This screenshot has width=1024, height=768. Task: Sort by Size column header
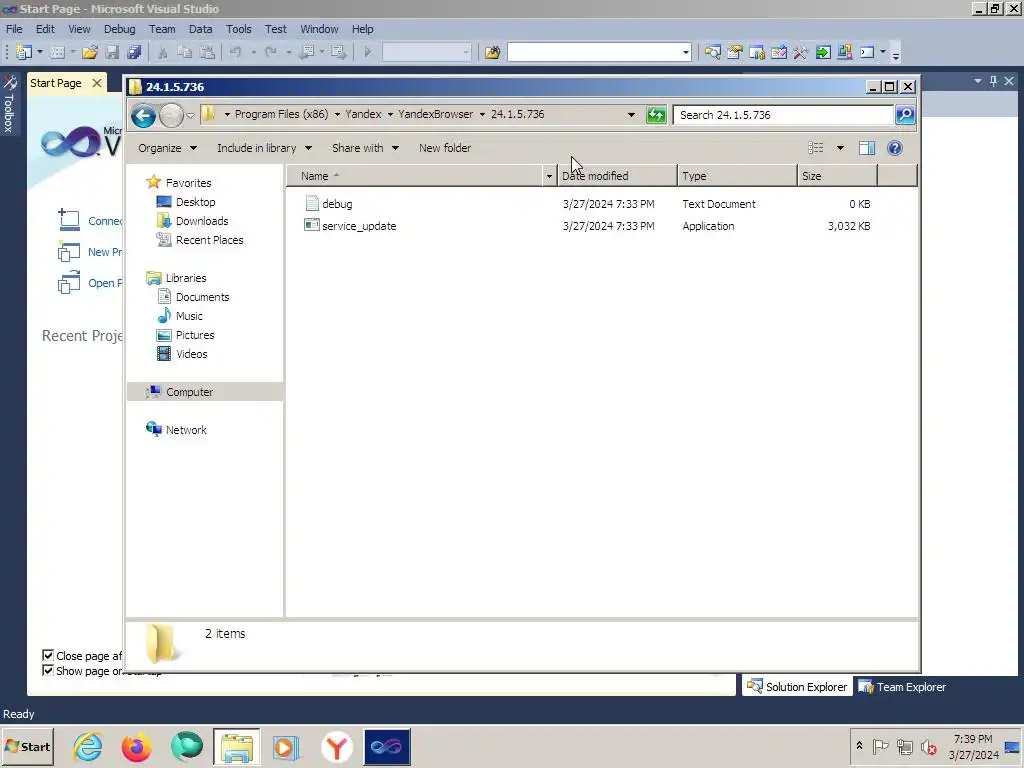tap(837, 176)
